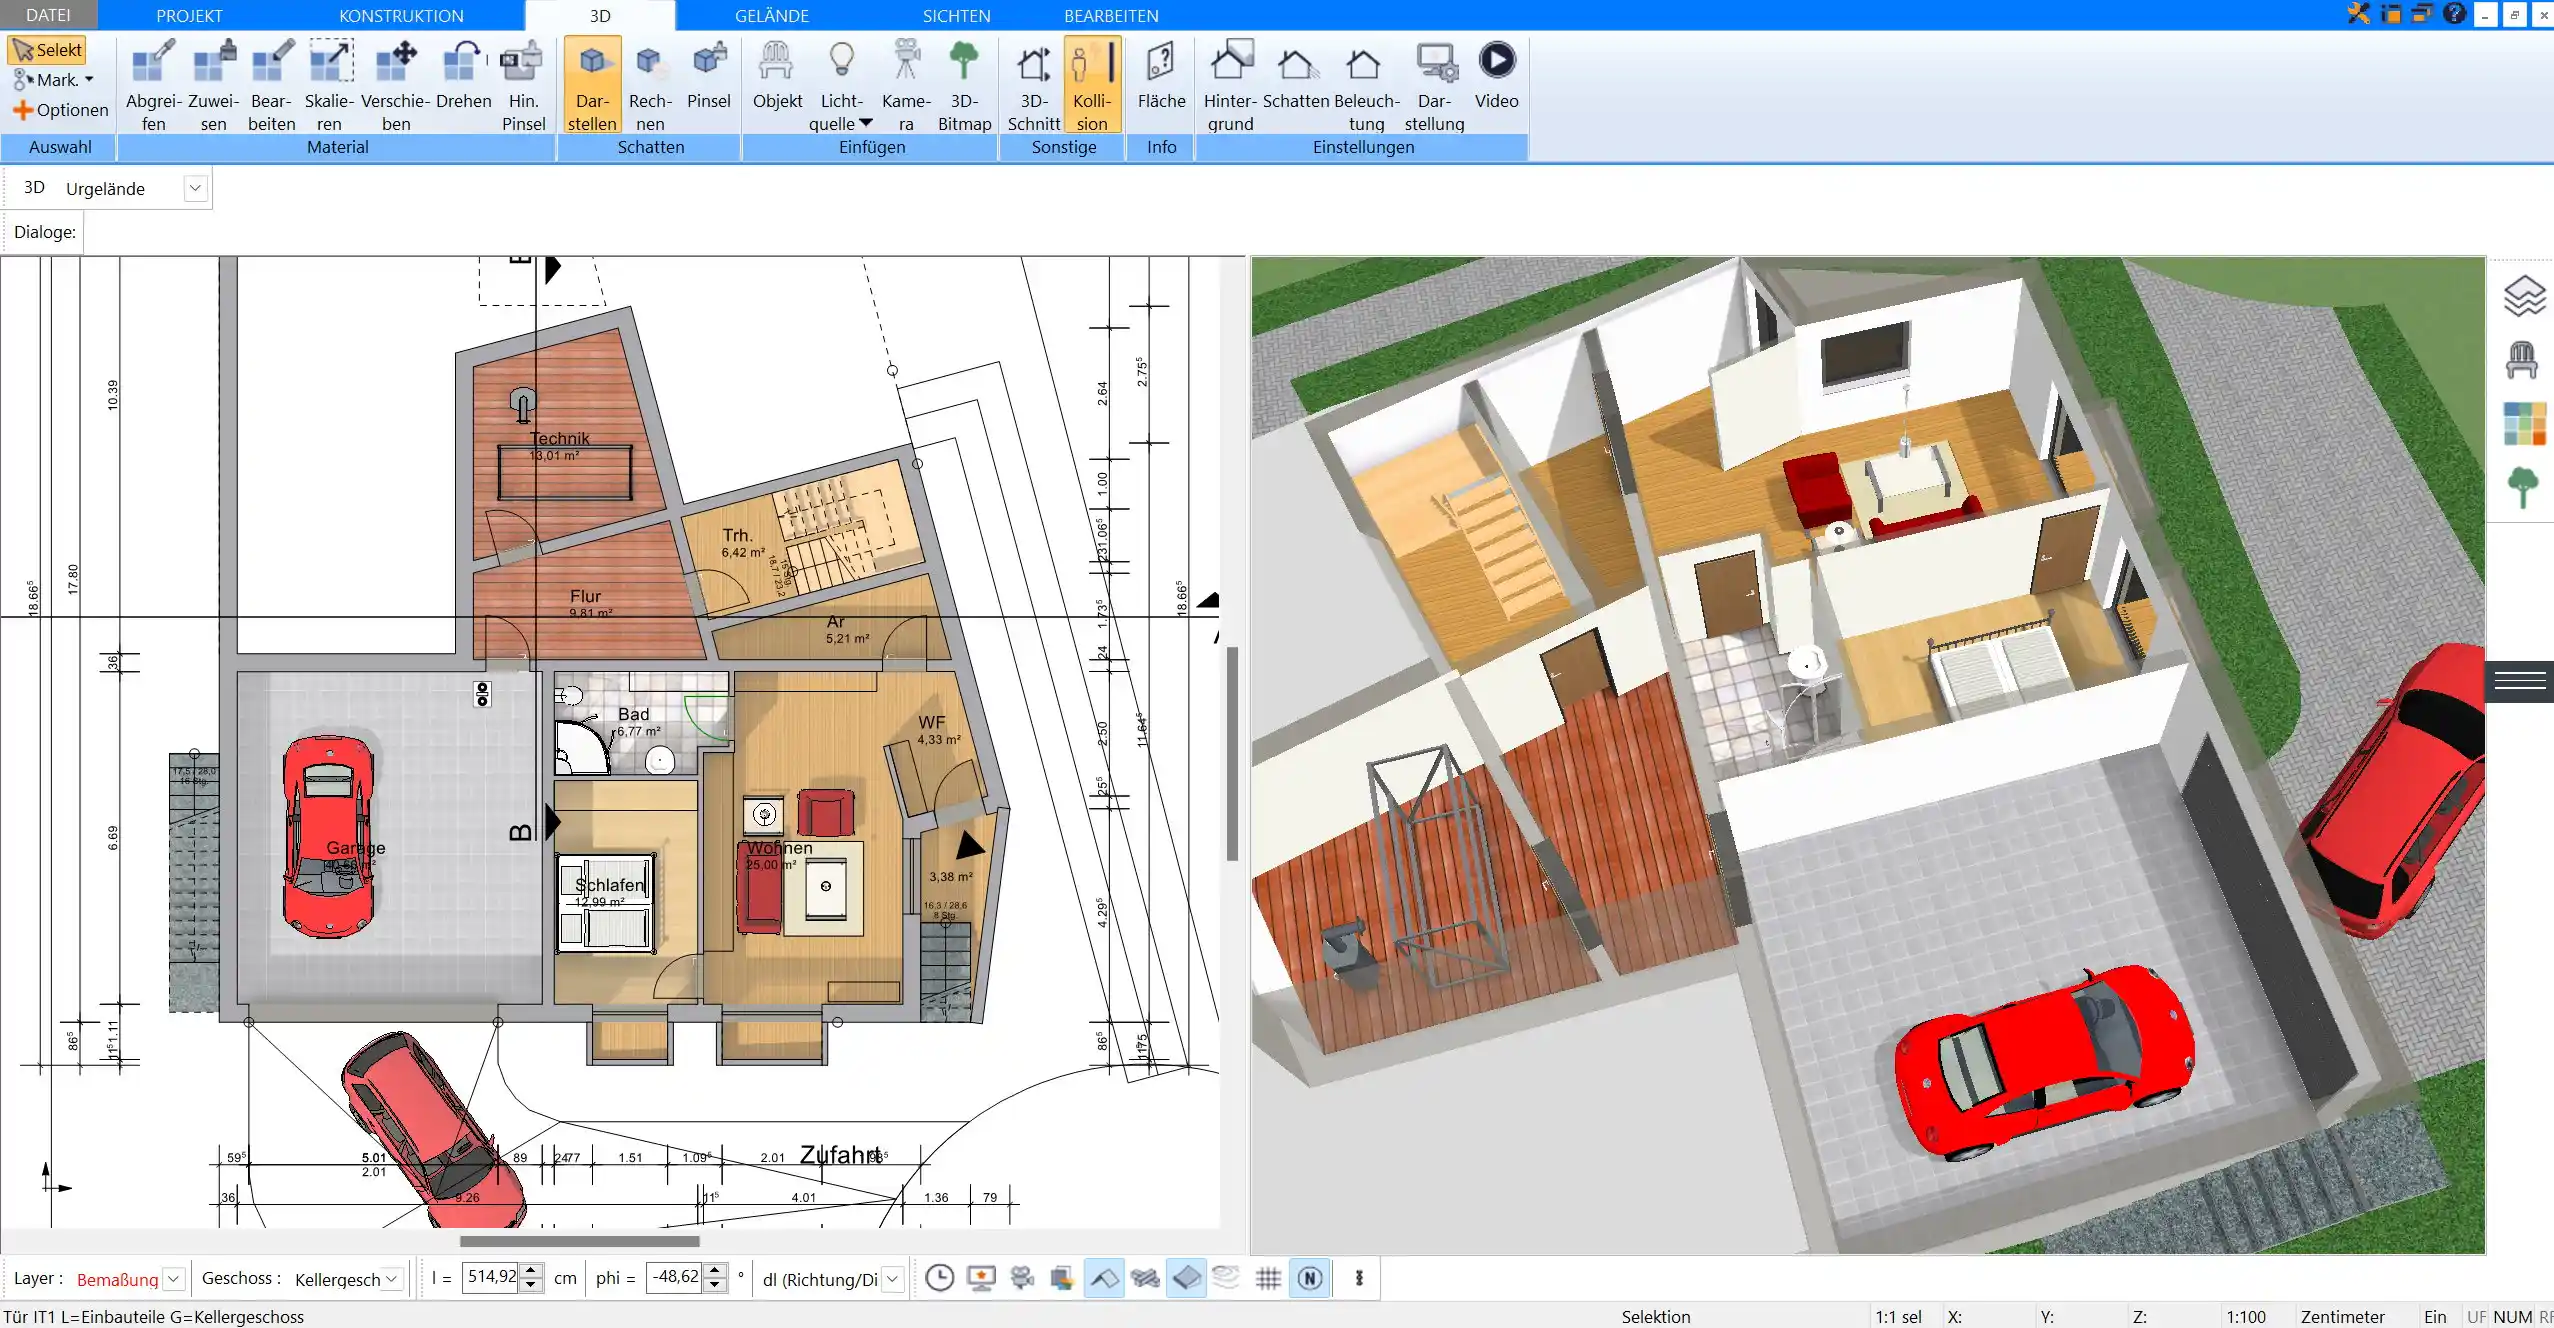The image size is (2554, 1328).
Task: Open the layers panel in sidebar
Action: coord(2523,296)
